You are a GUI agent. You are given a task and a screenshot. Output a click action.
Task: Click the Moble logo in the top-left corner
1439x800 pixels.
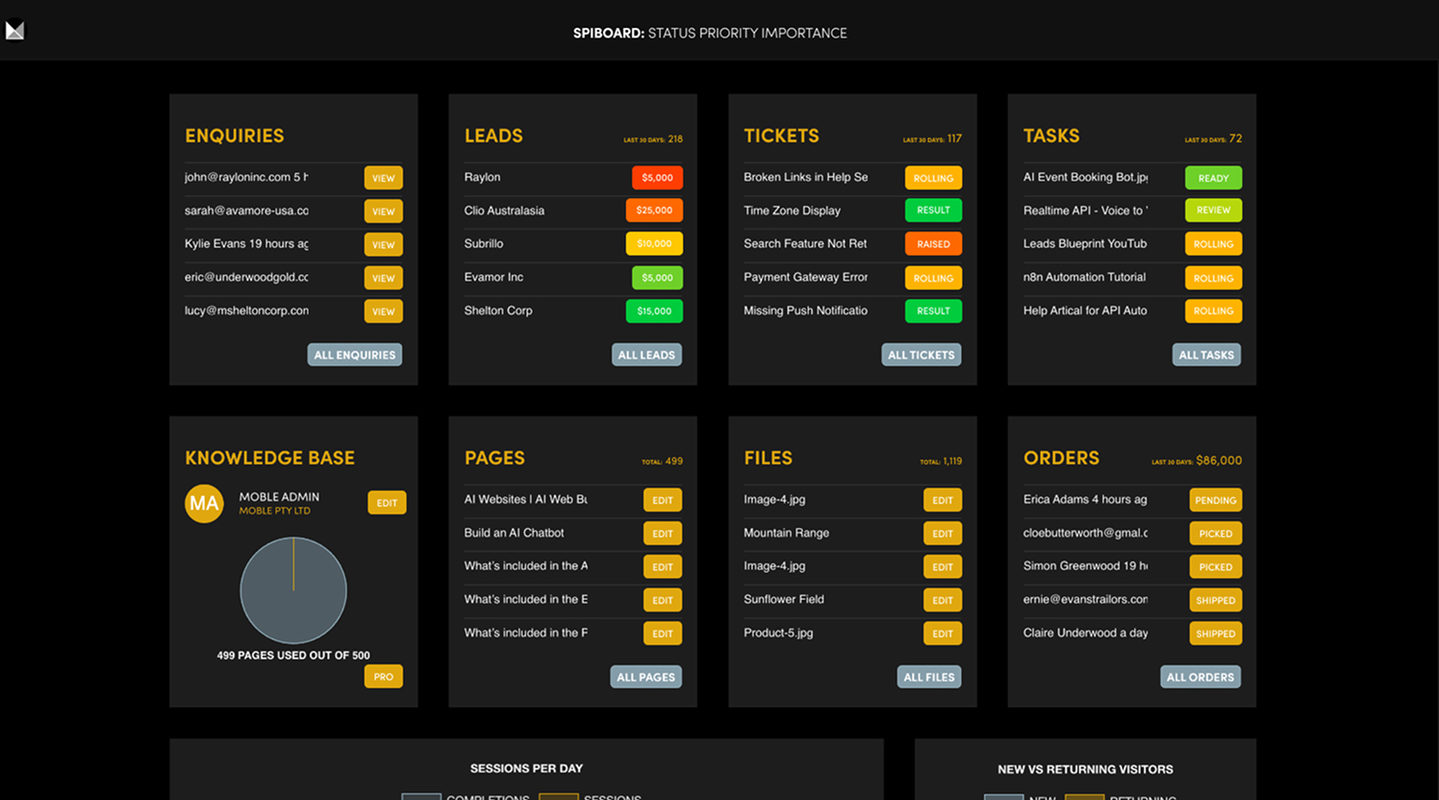(15, 31)
